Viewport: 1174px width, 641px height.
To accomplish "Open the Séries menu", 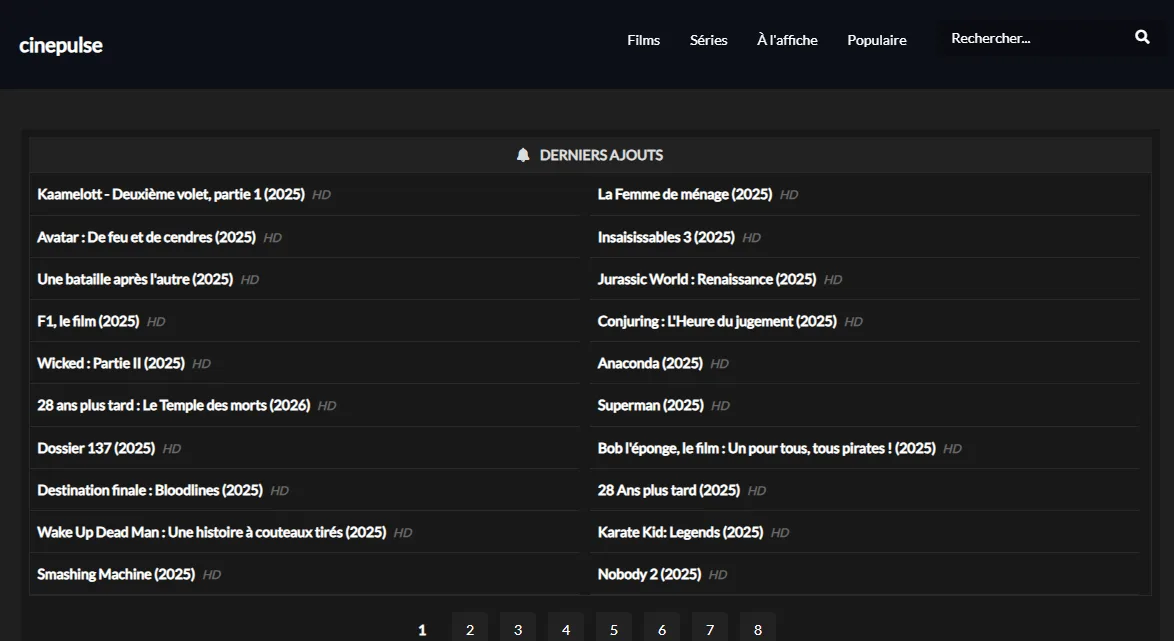I will (708, 40).
